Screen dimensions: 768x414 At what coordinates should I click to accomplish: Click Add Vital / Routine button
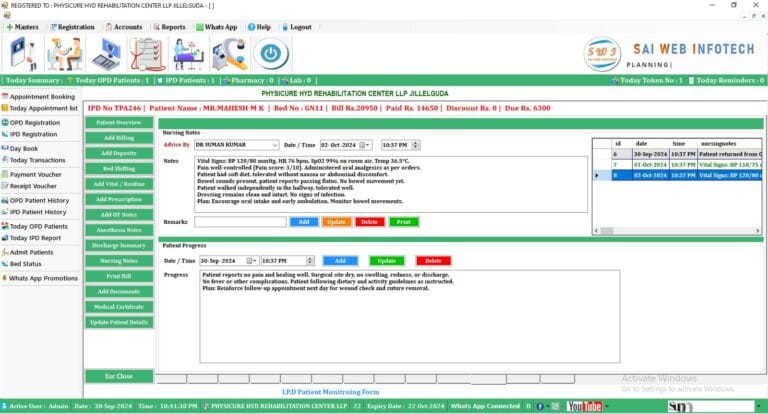click(x=119, y=184)
